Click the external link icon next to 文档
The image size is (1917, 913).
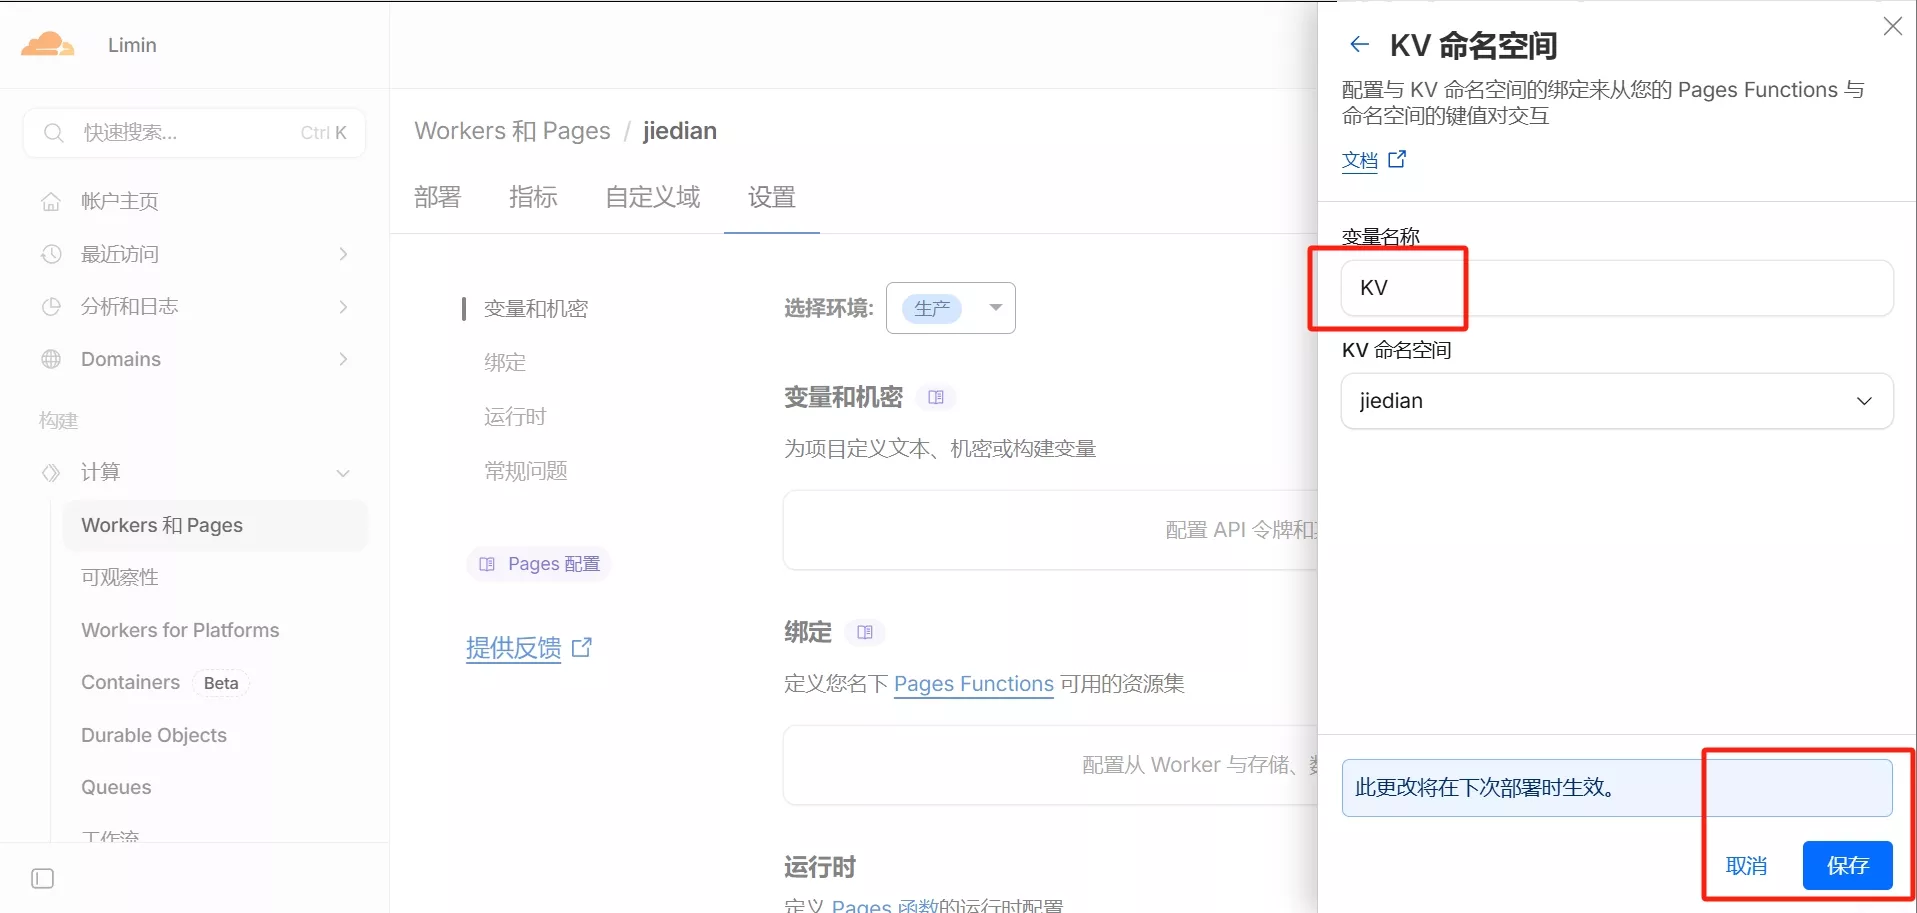(1397, 159)
